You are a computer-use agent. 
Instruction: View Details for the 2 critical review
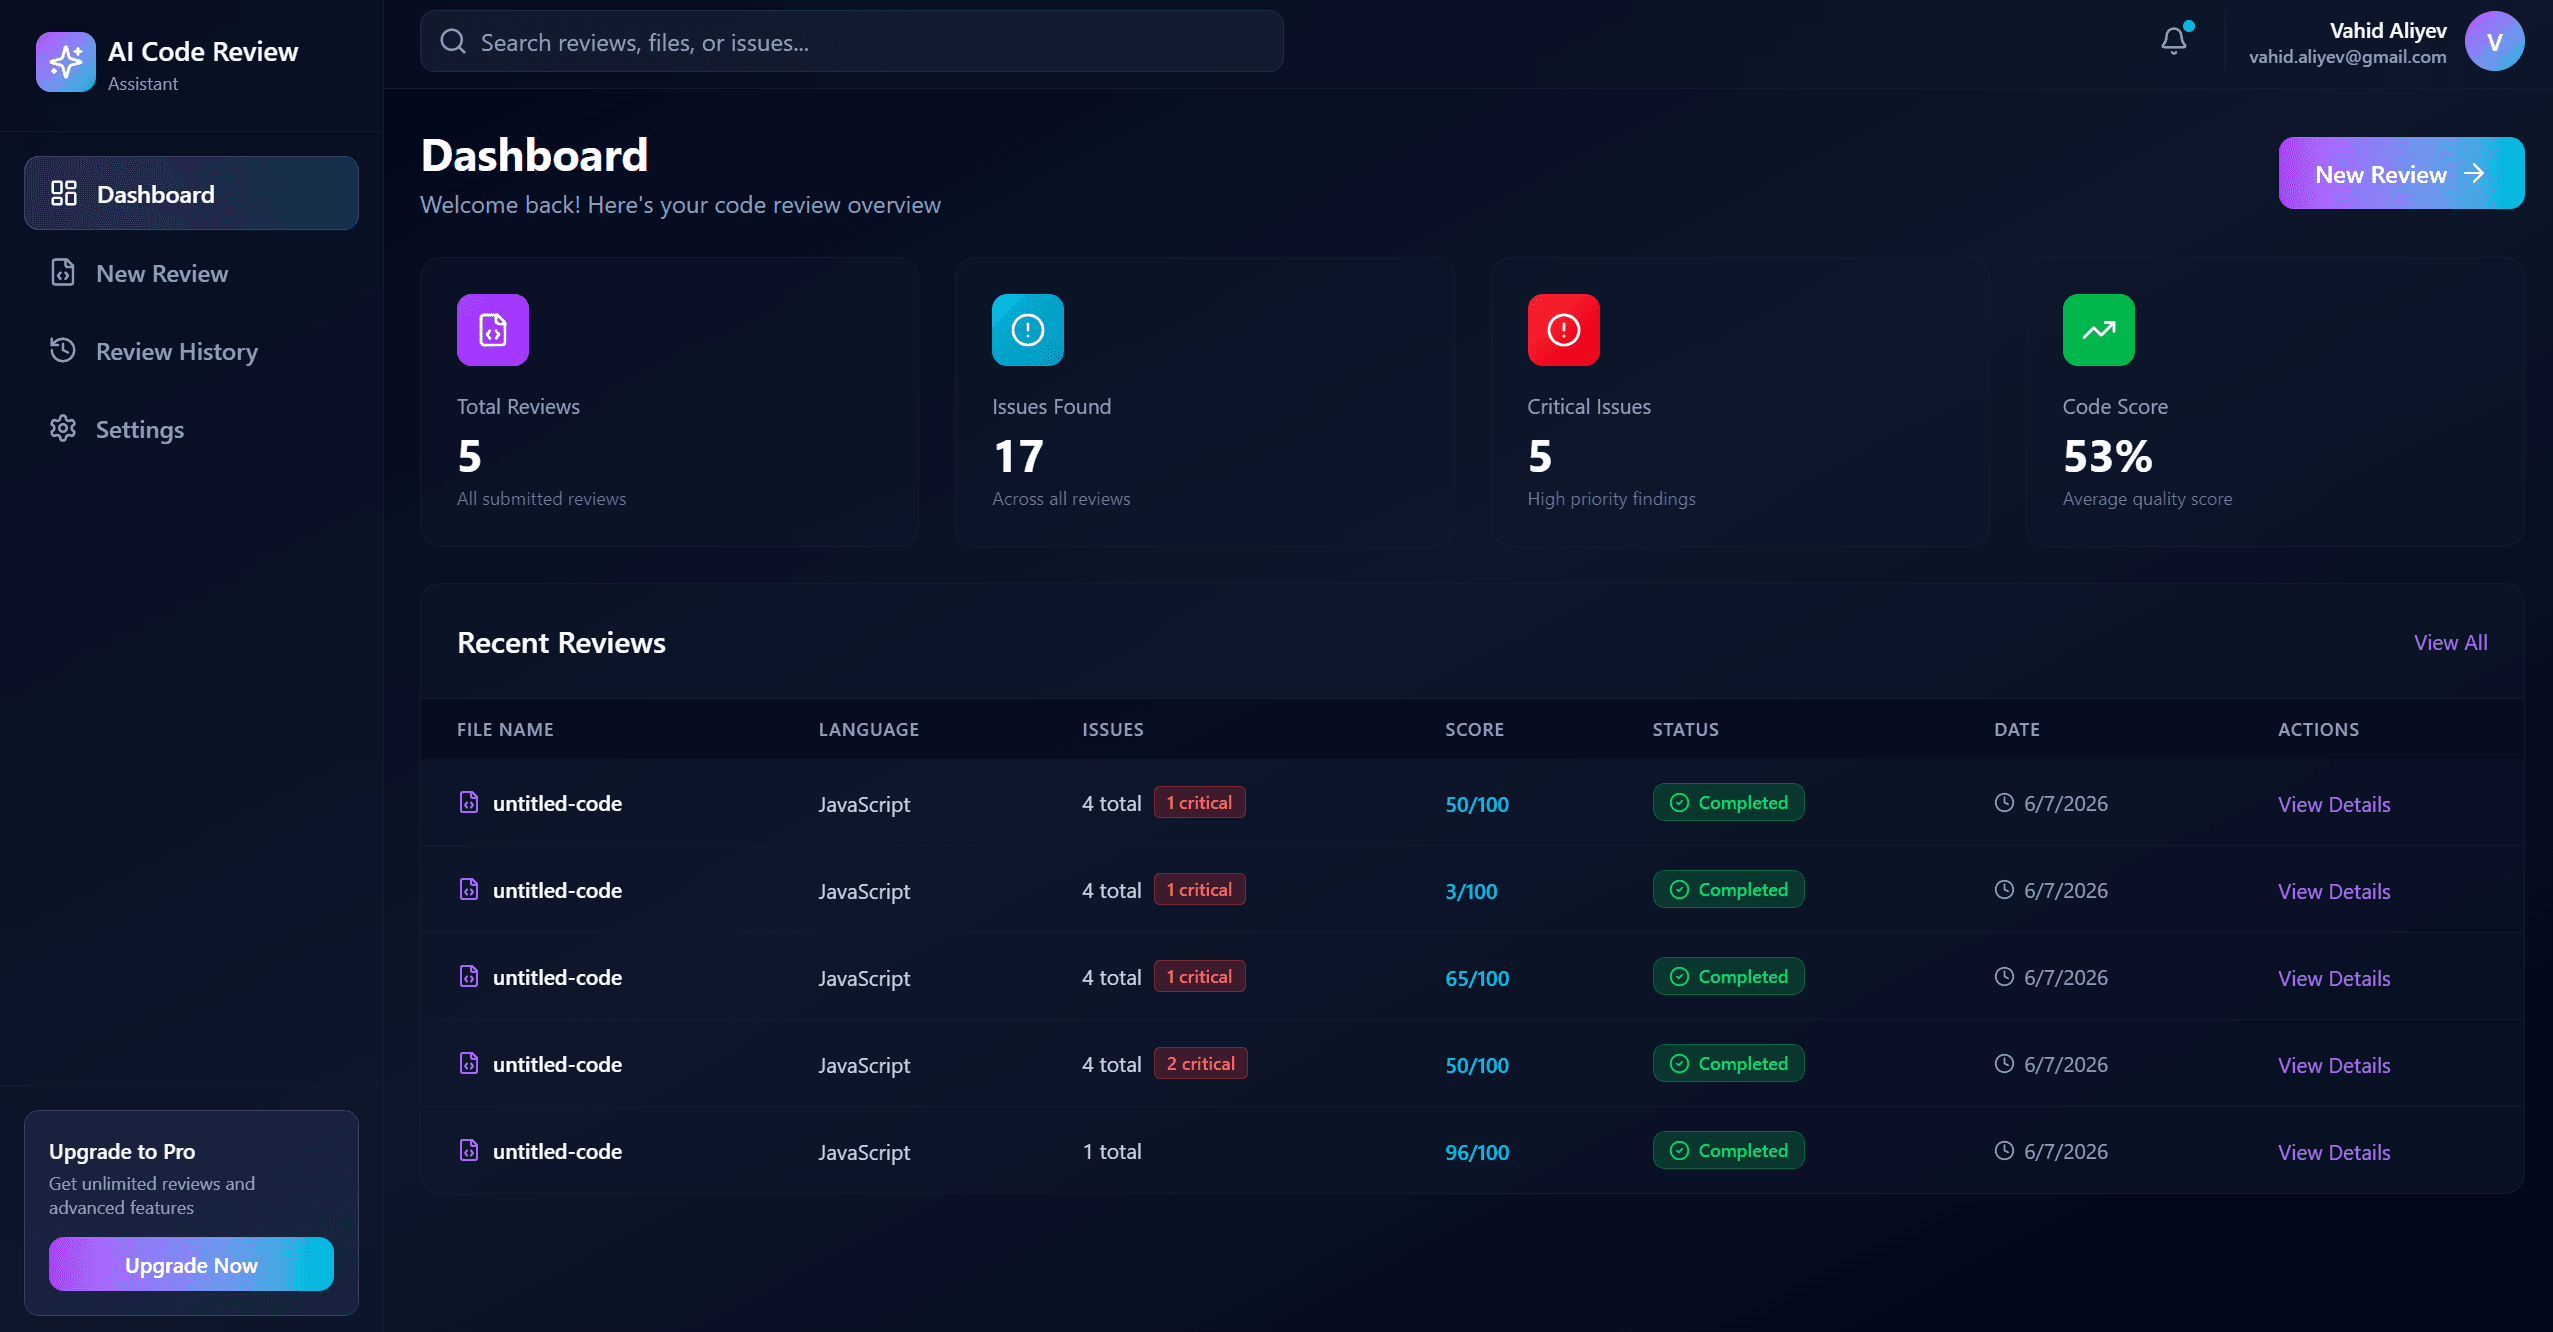click(2334, 1065)
